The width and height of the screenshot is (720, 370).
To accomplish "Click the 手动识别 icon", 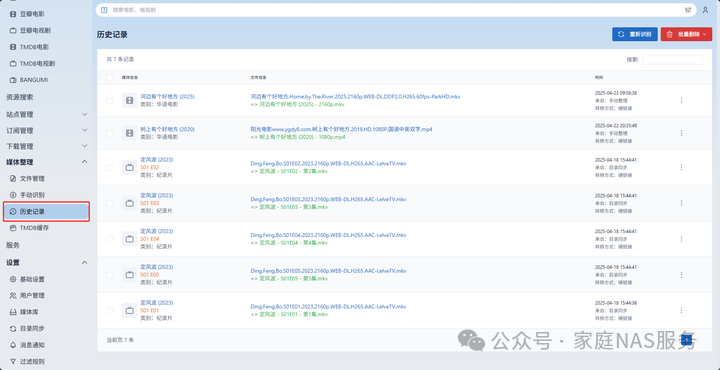I will [x=13, y=195].
